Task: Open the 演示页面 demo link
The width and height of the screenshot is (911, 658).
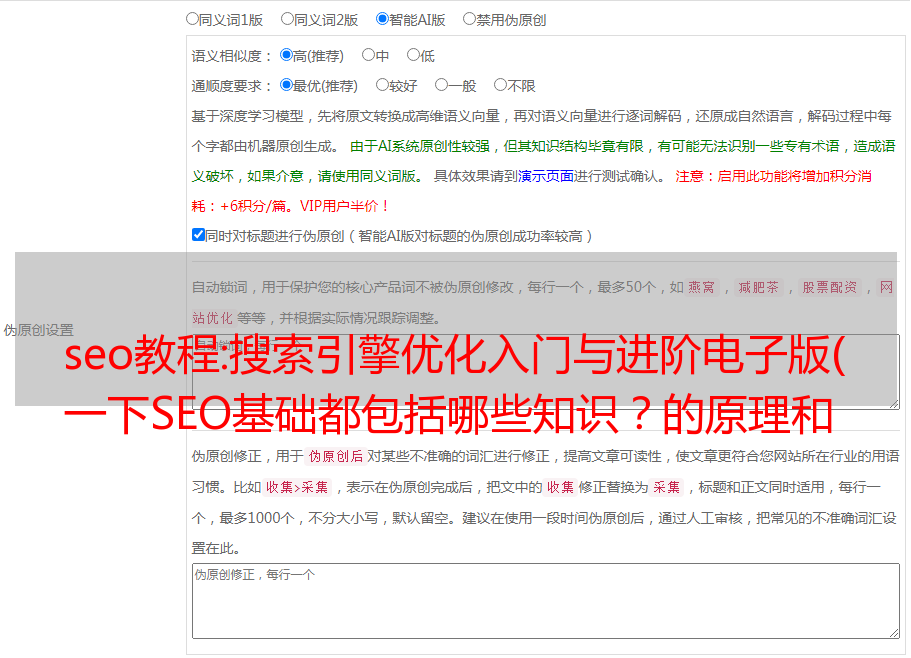Action: [x=546, y=176]
